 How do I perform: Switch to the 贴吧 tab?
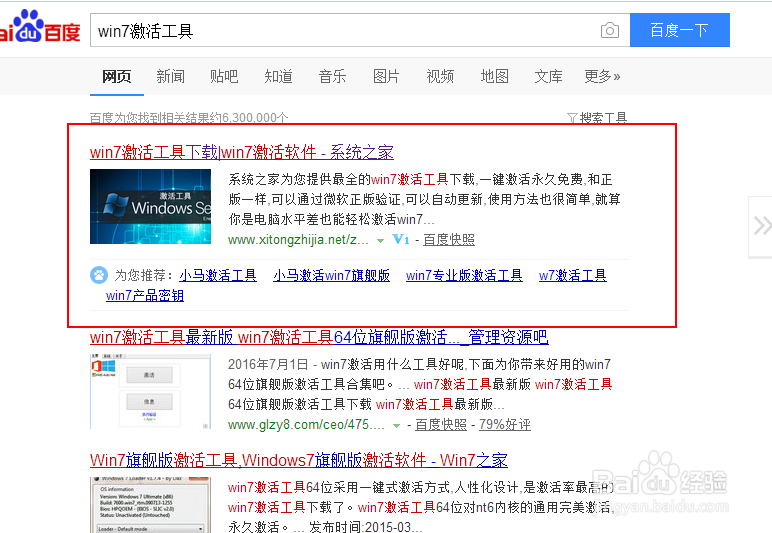pyautogui.click(x=224, y=76)
